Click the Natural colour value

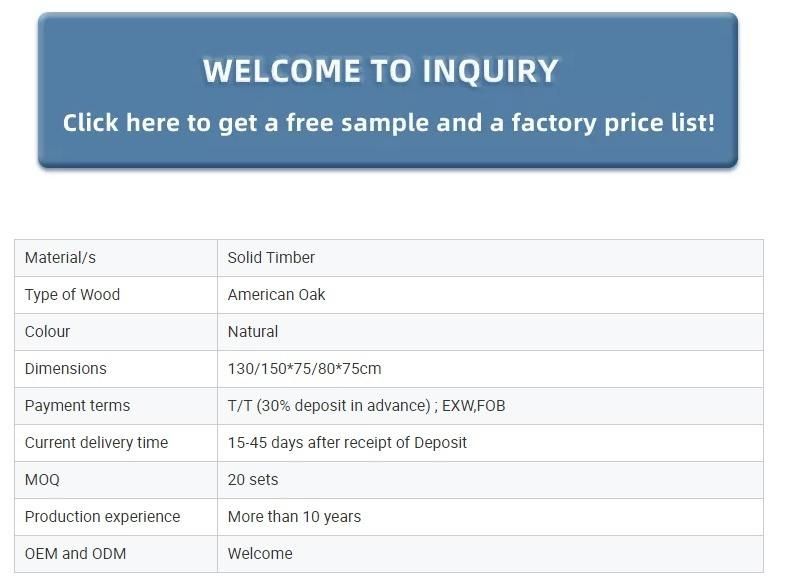[x=253, y=332]
